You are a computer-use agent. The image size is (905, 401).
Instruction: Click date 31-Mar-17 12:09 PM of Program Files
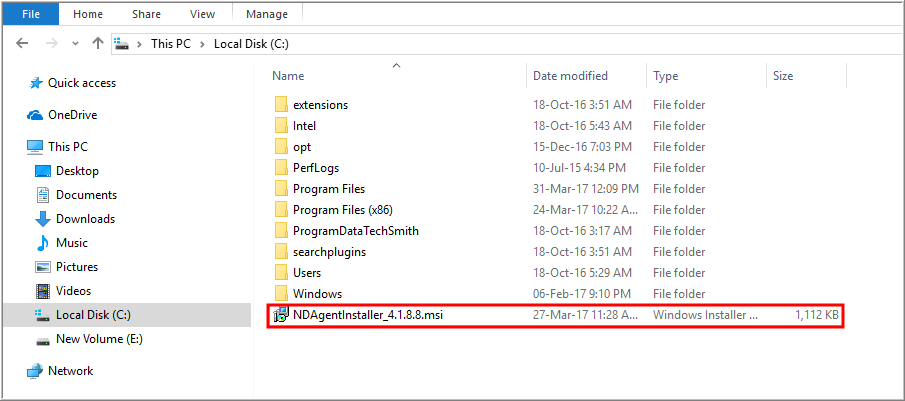point(585,189)
